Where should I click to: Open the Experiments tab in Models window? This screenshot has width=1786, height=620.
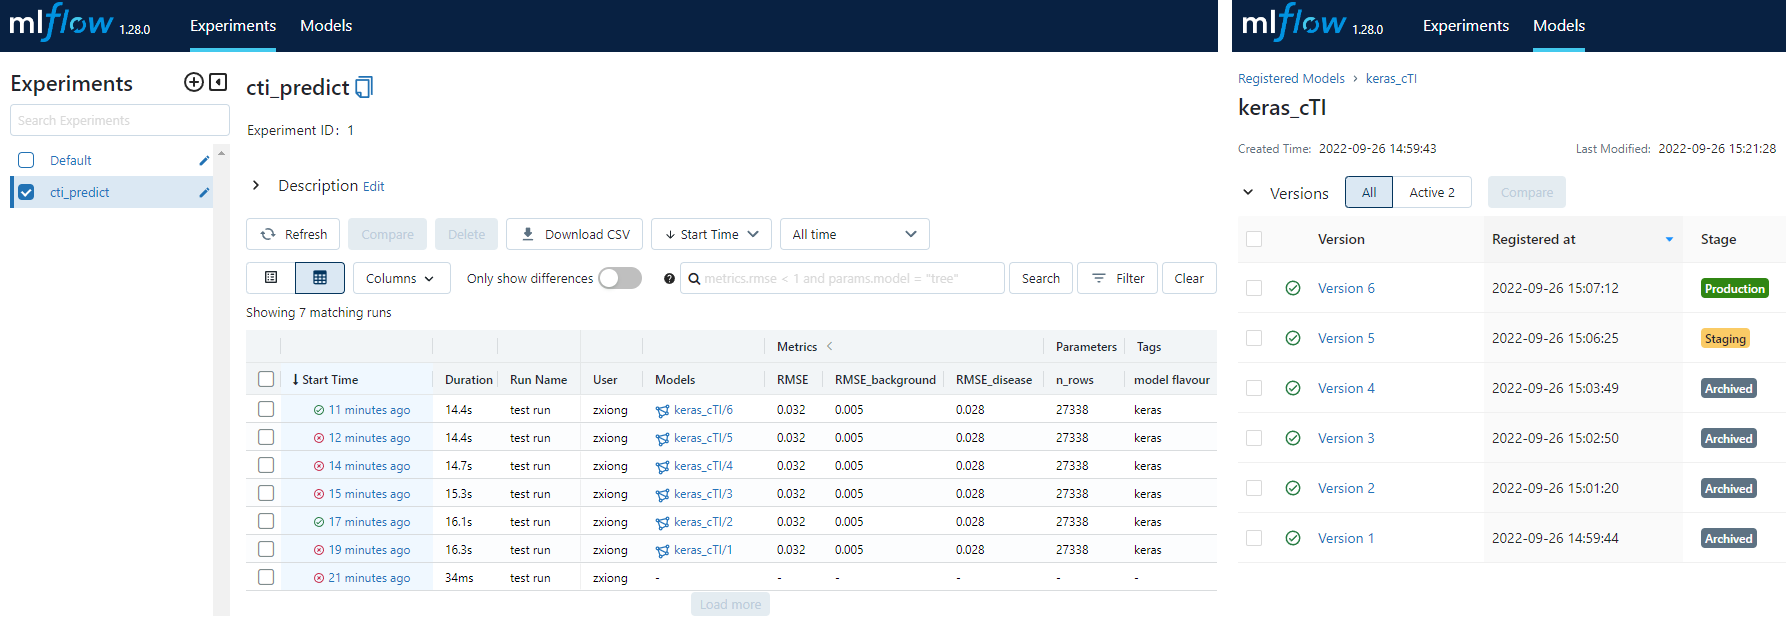click(x=1466, y=26)
